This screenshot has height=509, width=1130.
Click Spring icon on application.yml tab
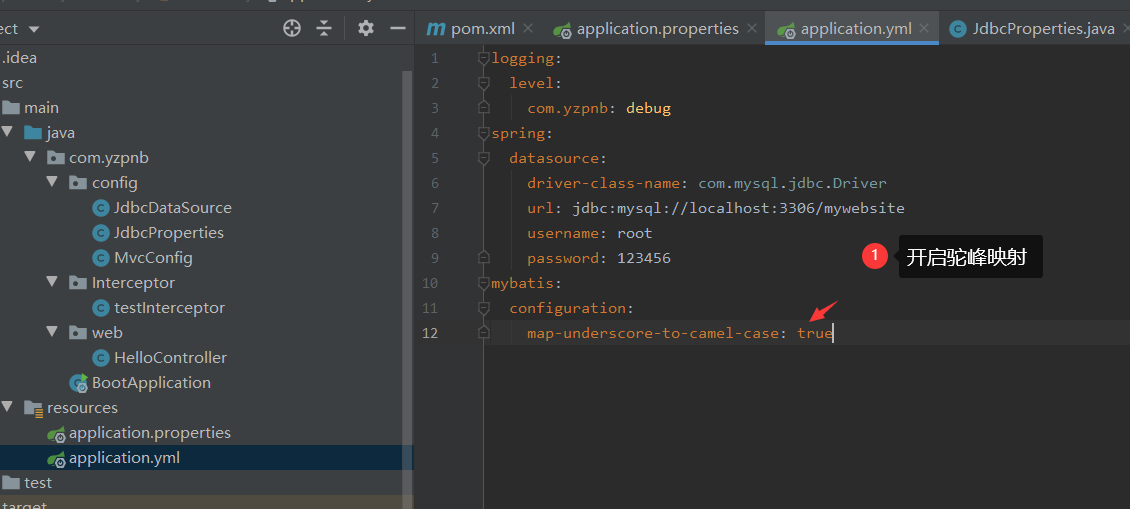[786, 30]
